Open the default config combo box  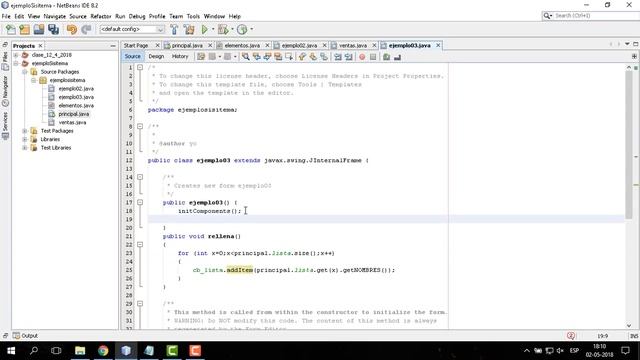(132, 29)
